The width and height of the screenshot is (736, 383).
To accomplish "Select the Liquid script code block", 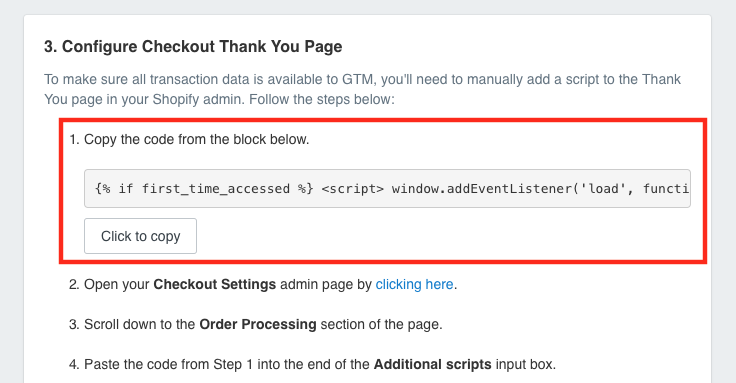I will (x=387, y=189).
